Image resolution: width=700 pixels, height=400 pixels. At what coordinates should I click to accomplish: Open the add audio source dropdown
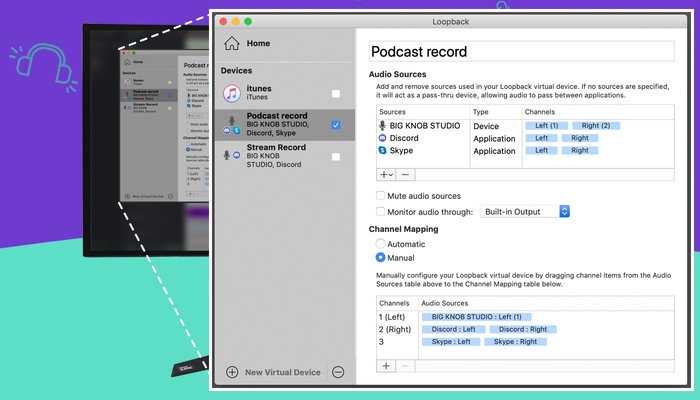coord(387,174)
